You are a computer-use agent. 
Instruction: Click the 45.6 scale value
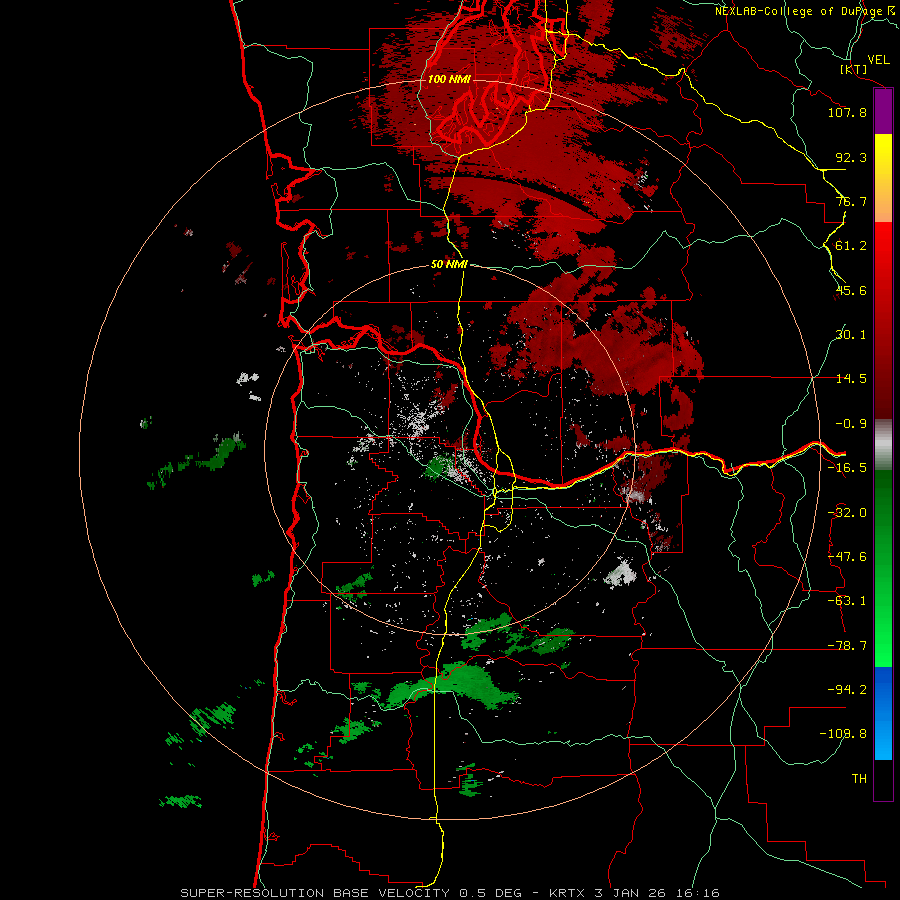851,290
